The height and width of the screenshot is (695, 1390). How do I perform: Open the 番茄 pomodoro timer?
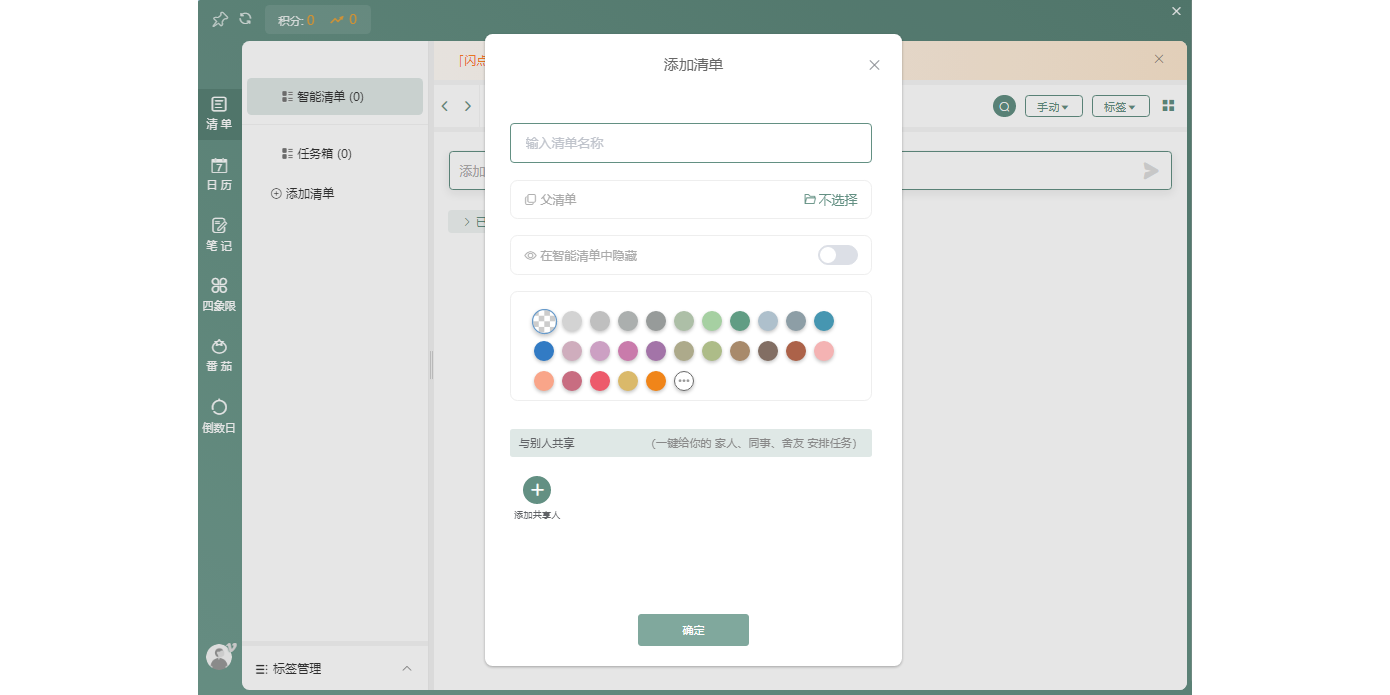tap(219, 354)
